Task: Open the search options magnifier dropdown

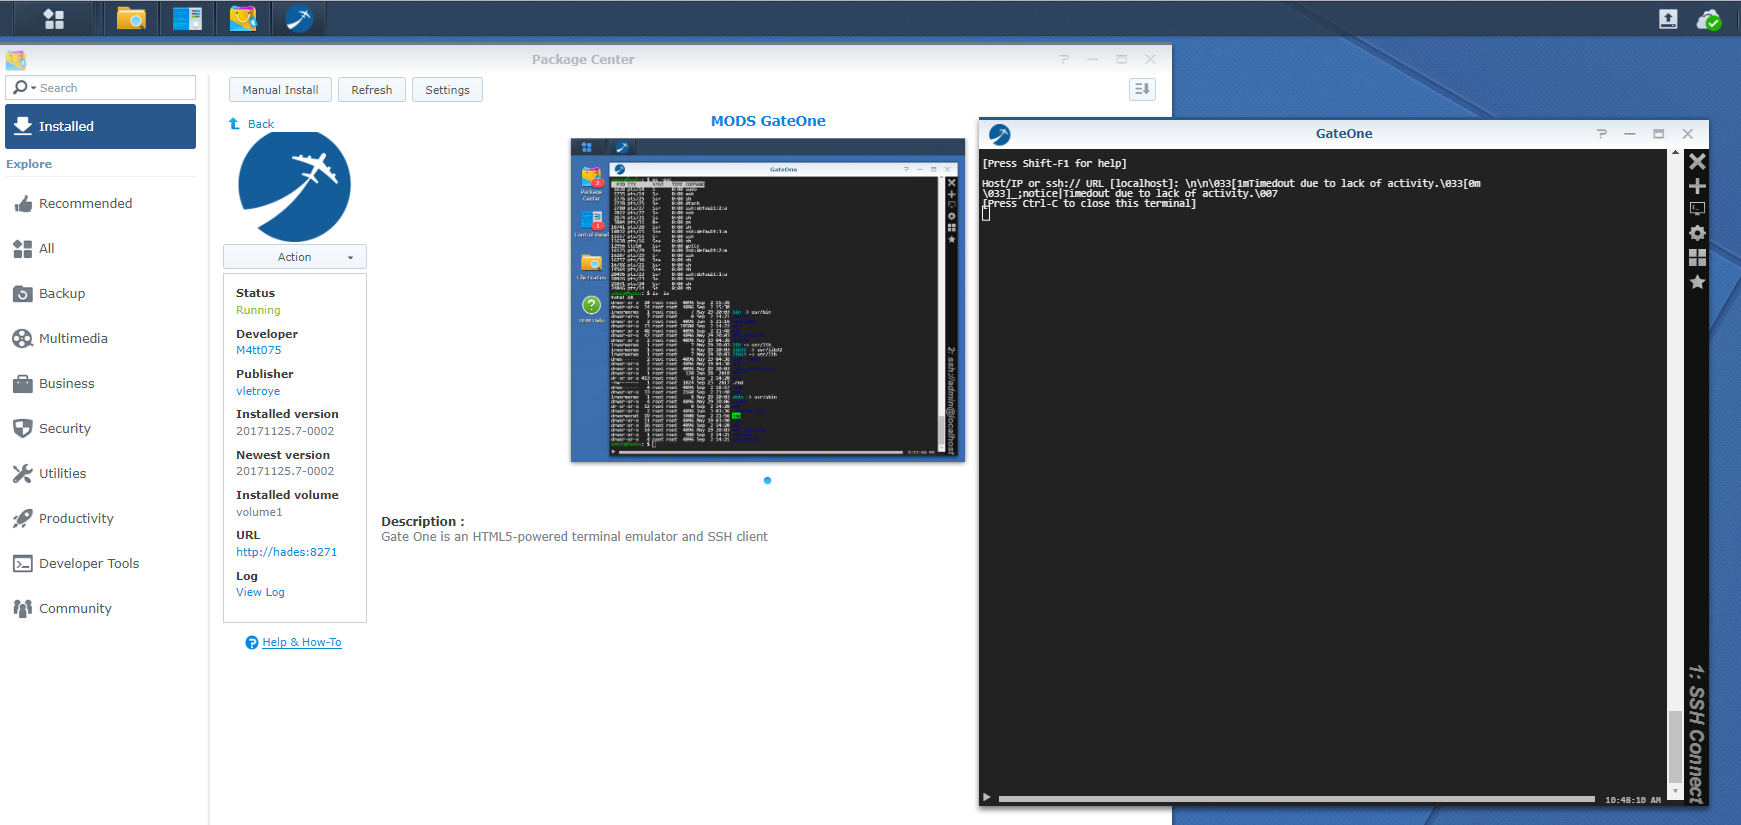Action: point(24,88)
